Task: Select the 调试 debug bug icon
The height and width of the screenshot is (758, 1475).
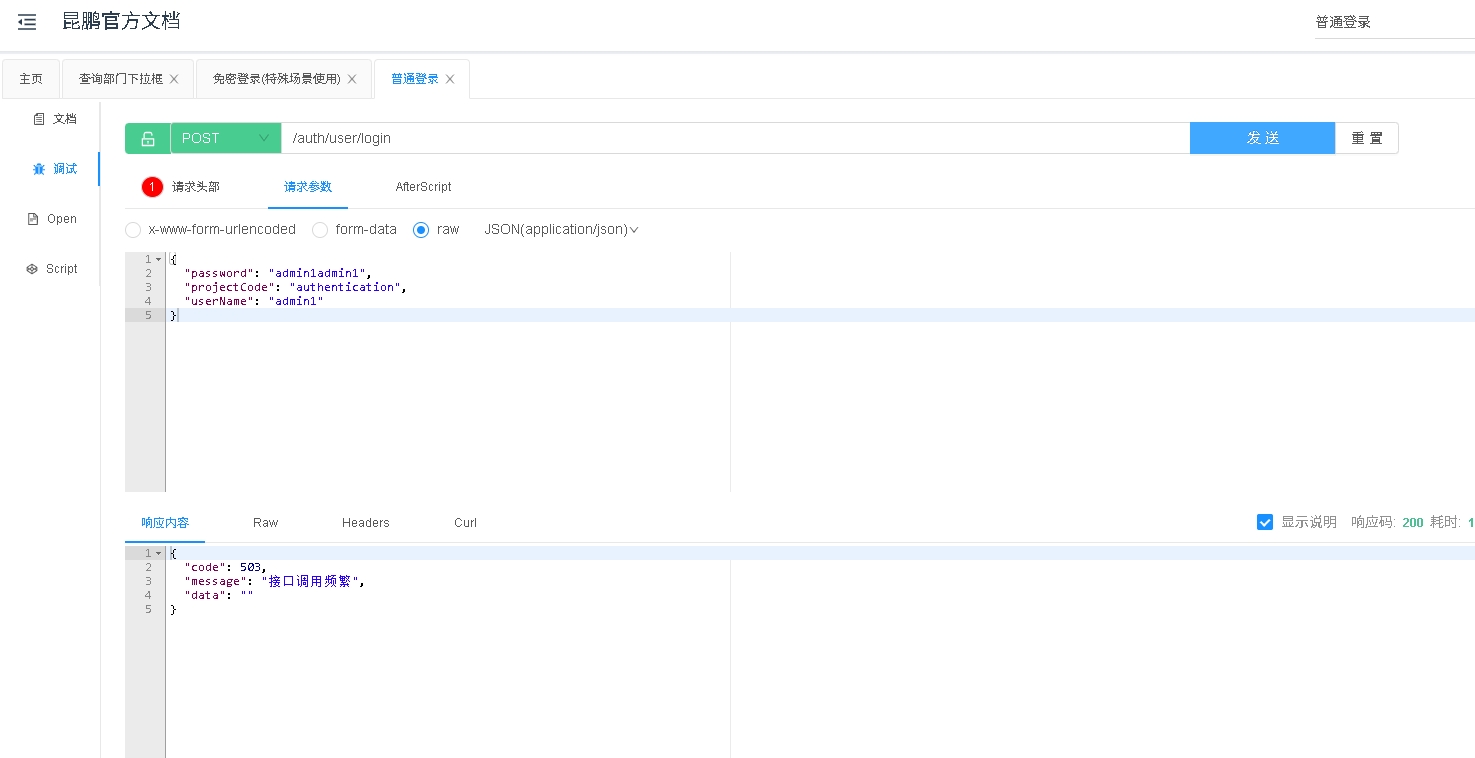Action: (39, 169)
